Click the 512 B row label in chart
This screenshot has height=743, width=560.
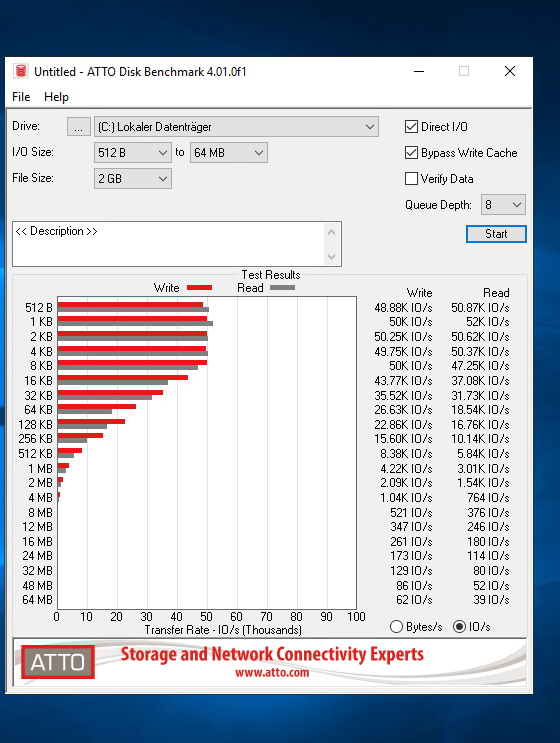tap(39, 308)
